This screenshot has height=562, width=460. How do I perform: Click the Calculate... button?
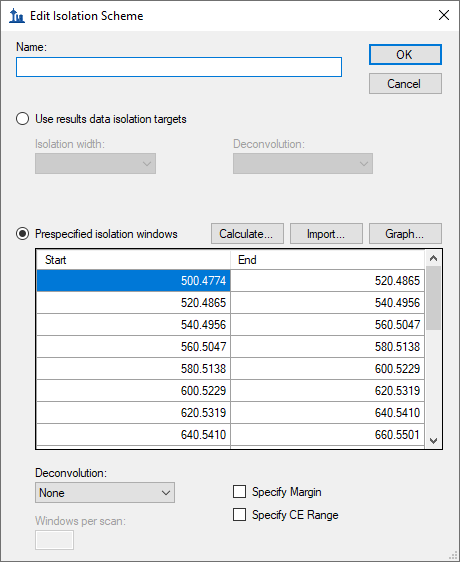click(x=247, y=234)
